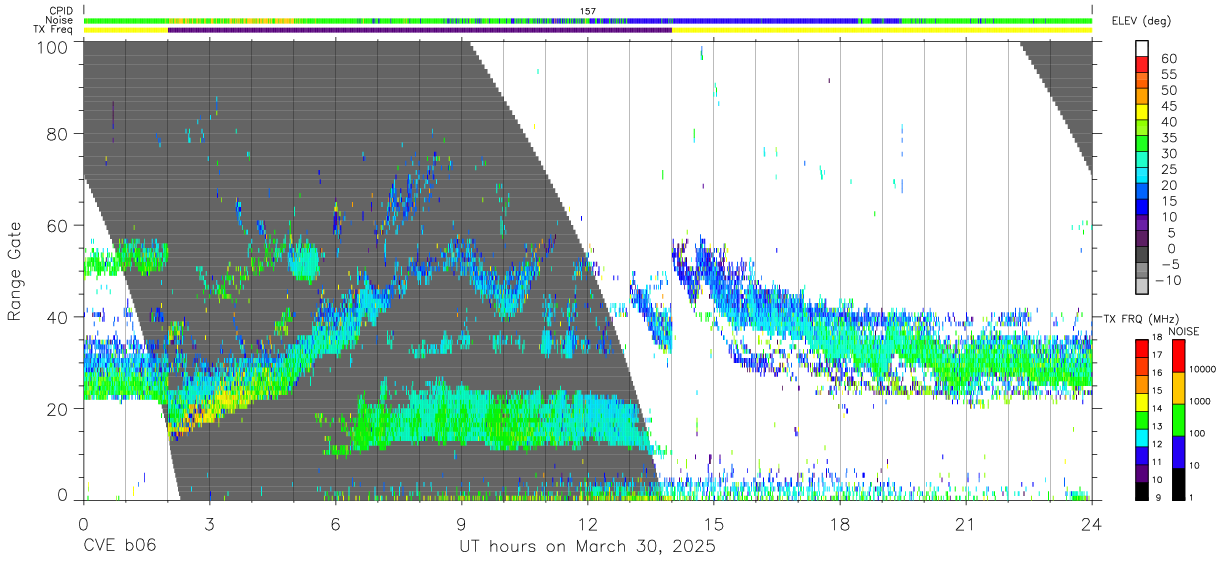Screen dimensions: 1228x567
Task: Click the CPID label at top left
Action: click(x=60, y=11)
